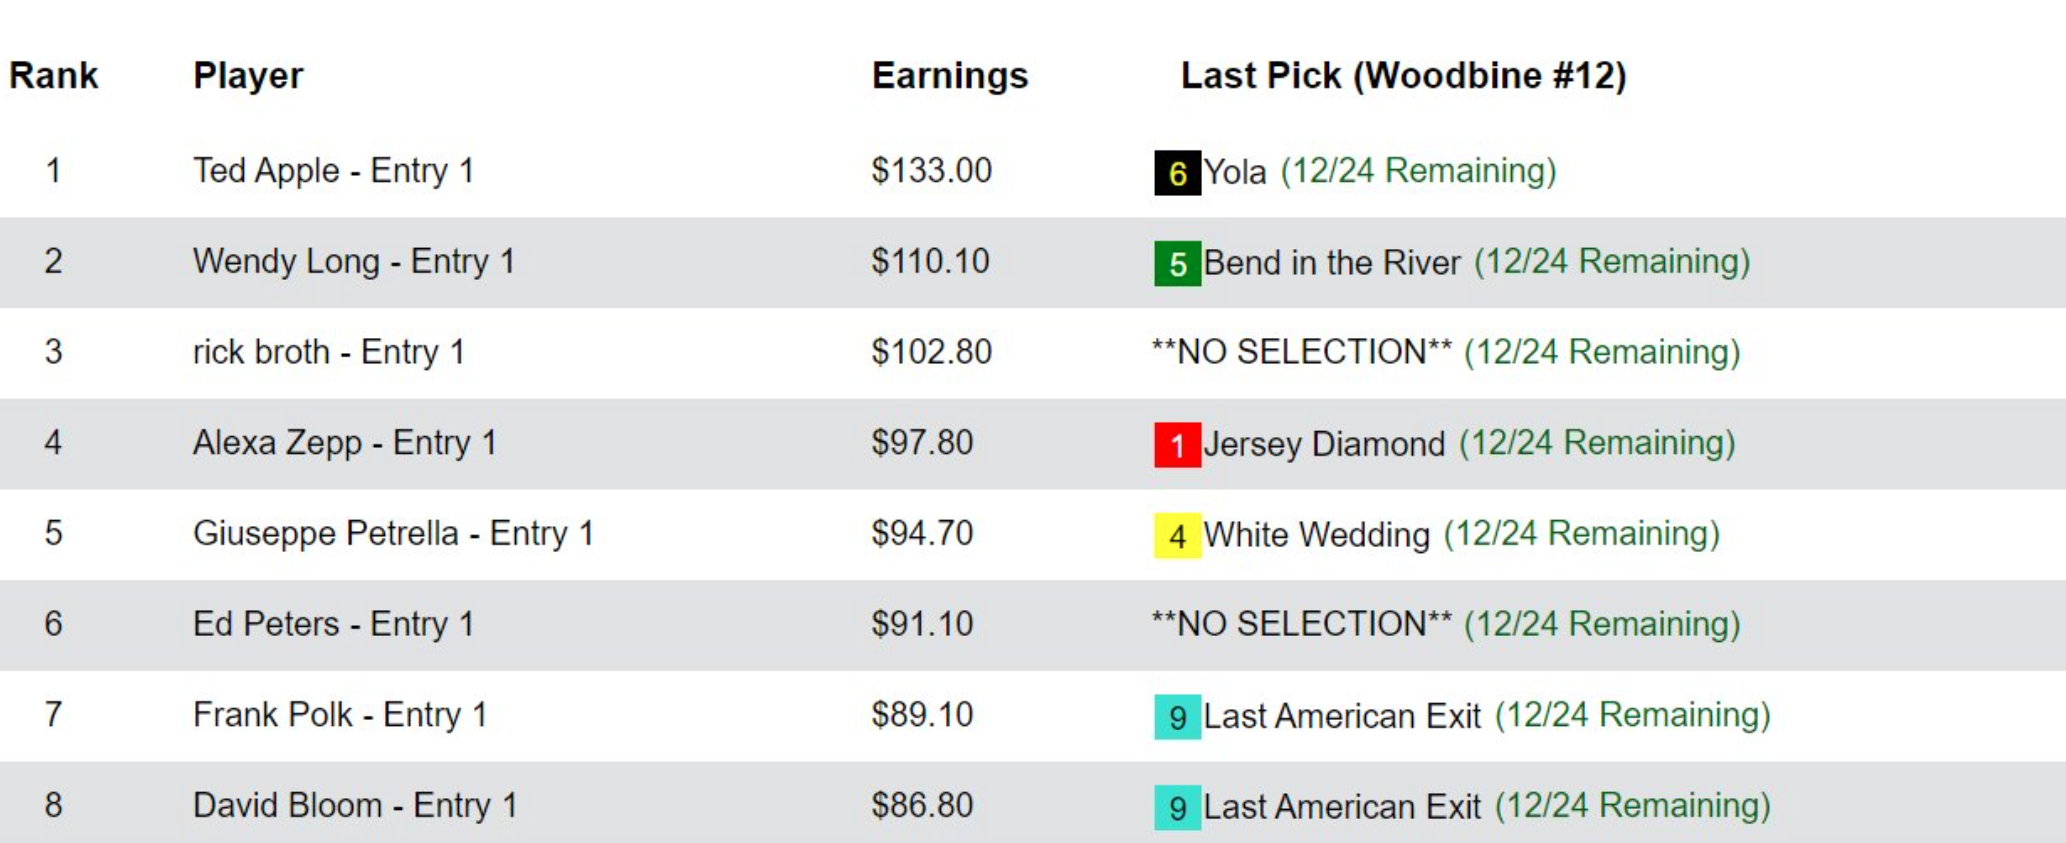Viewport: 2066px width, 843px height.
Task: Select rick broth - Entry 1 row
Action: point(328,352)
